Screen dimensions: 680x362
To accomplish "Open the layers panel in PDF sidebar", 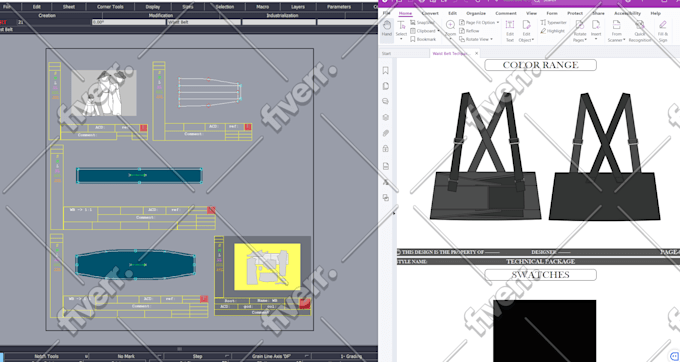I will tap(386, 117).
